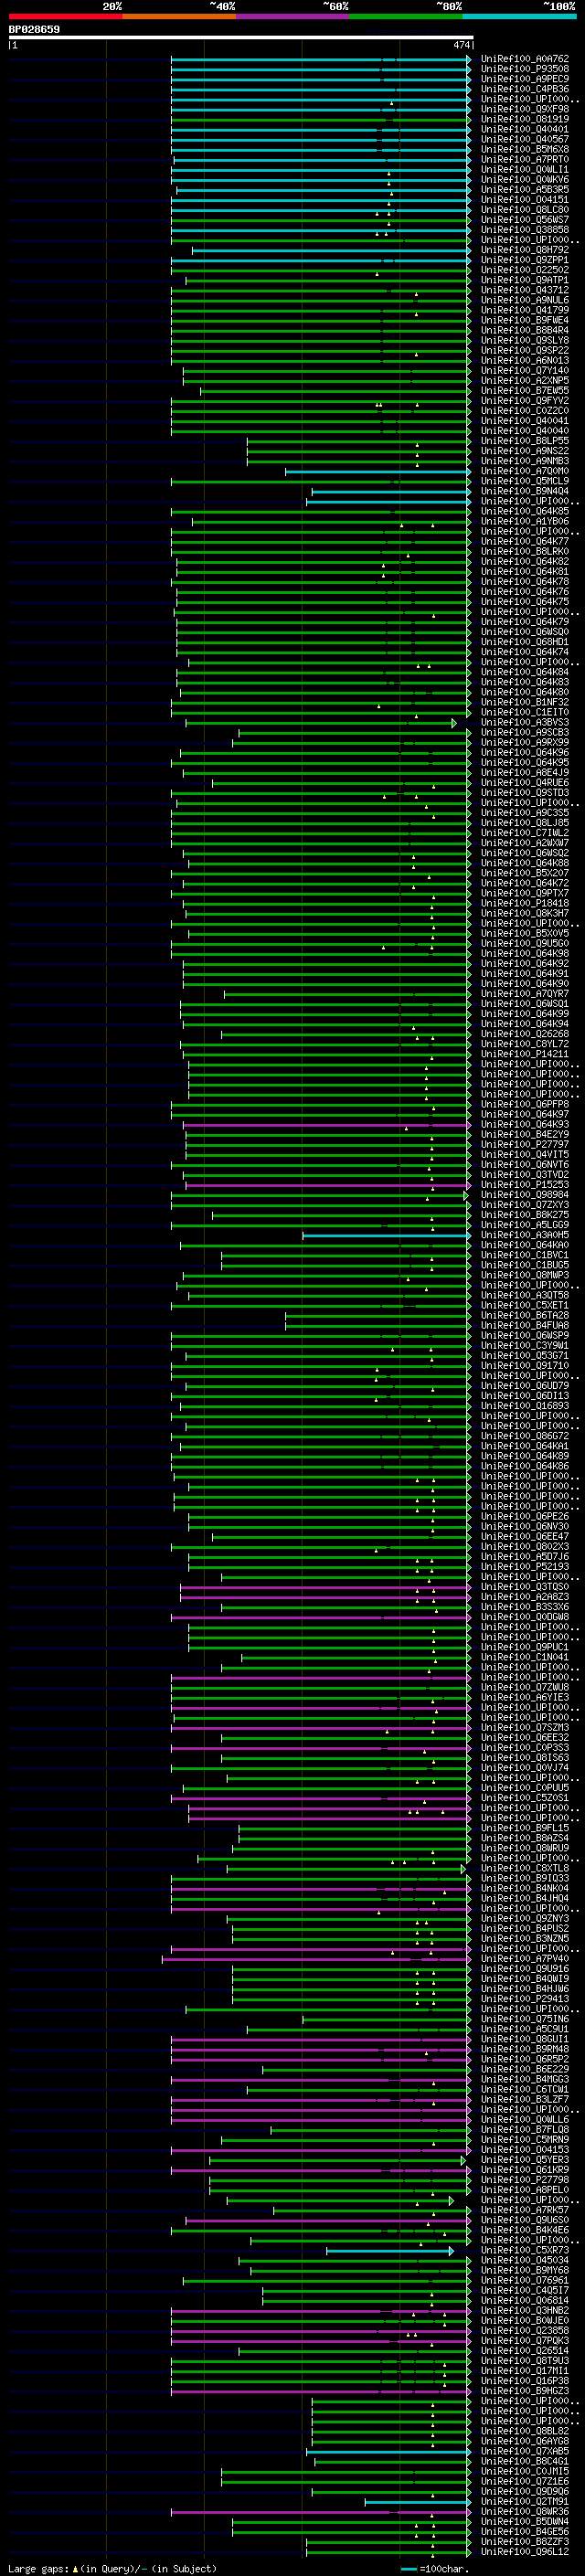Click the UniRef100_Q0WLI1 label
The width and height of the screenshot is (585, 2576).
pos(525,169)
